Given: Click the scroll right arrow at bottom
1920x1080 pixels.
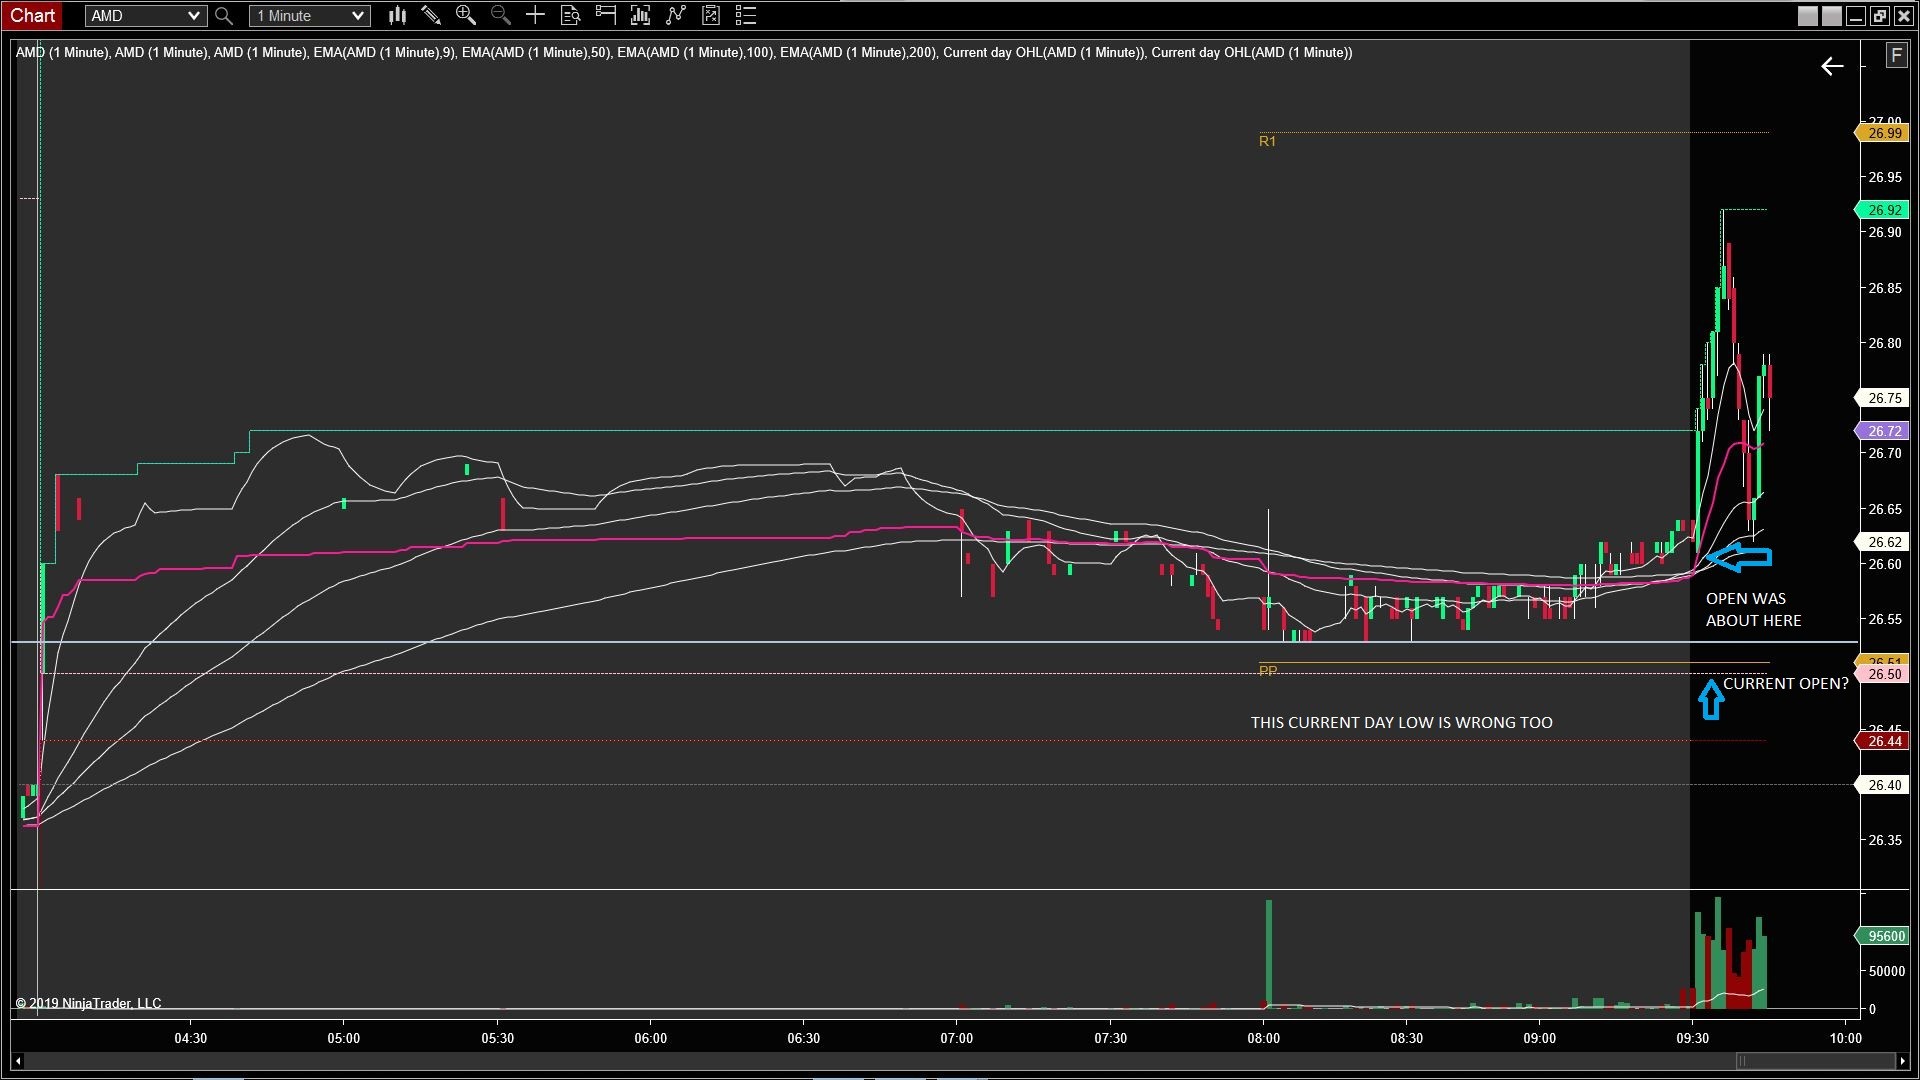Looking at the screenshot, I should point(1902,1061).
